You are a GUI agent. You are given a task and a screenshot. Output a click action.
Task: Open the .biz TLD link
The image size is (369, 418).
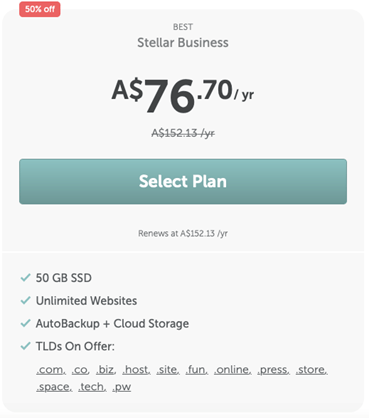106,370
